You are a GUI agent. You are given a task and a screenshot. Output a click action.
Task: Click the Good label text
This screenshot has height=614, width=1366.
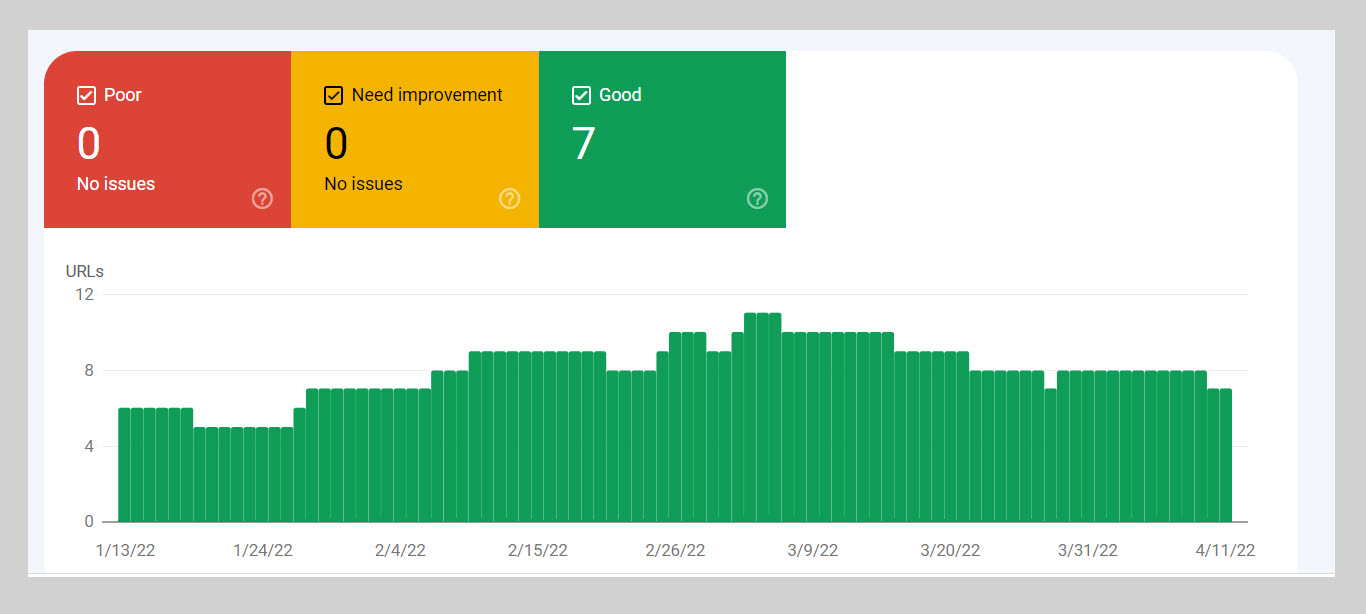pos(620,96)
